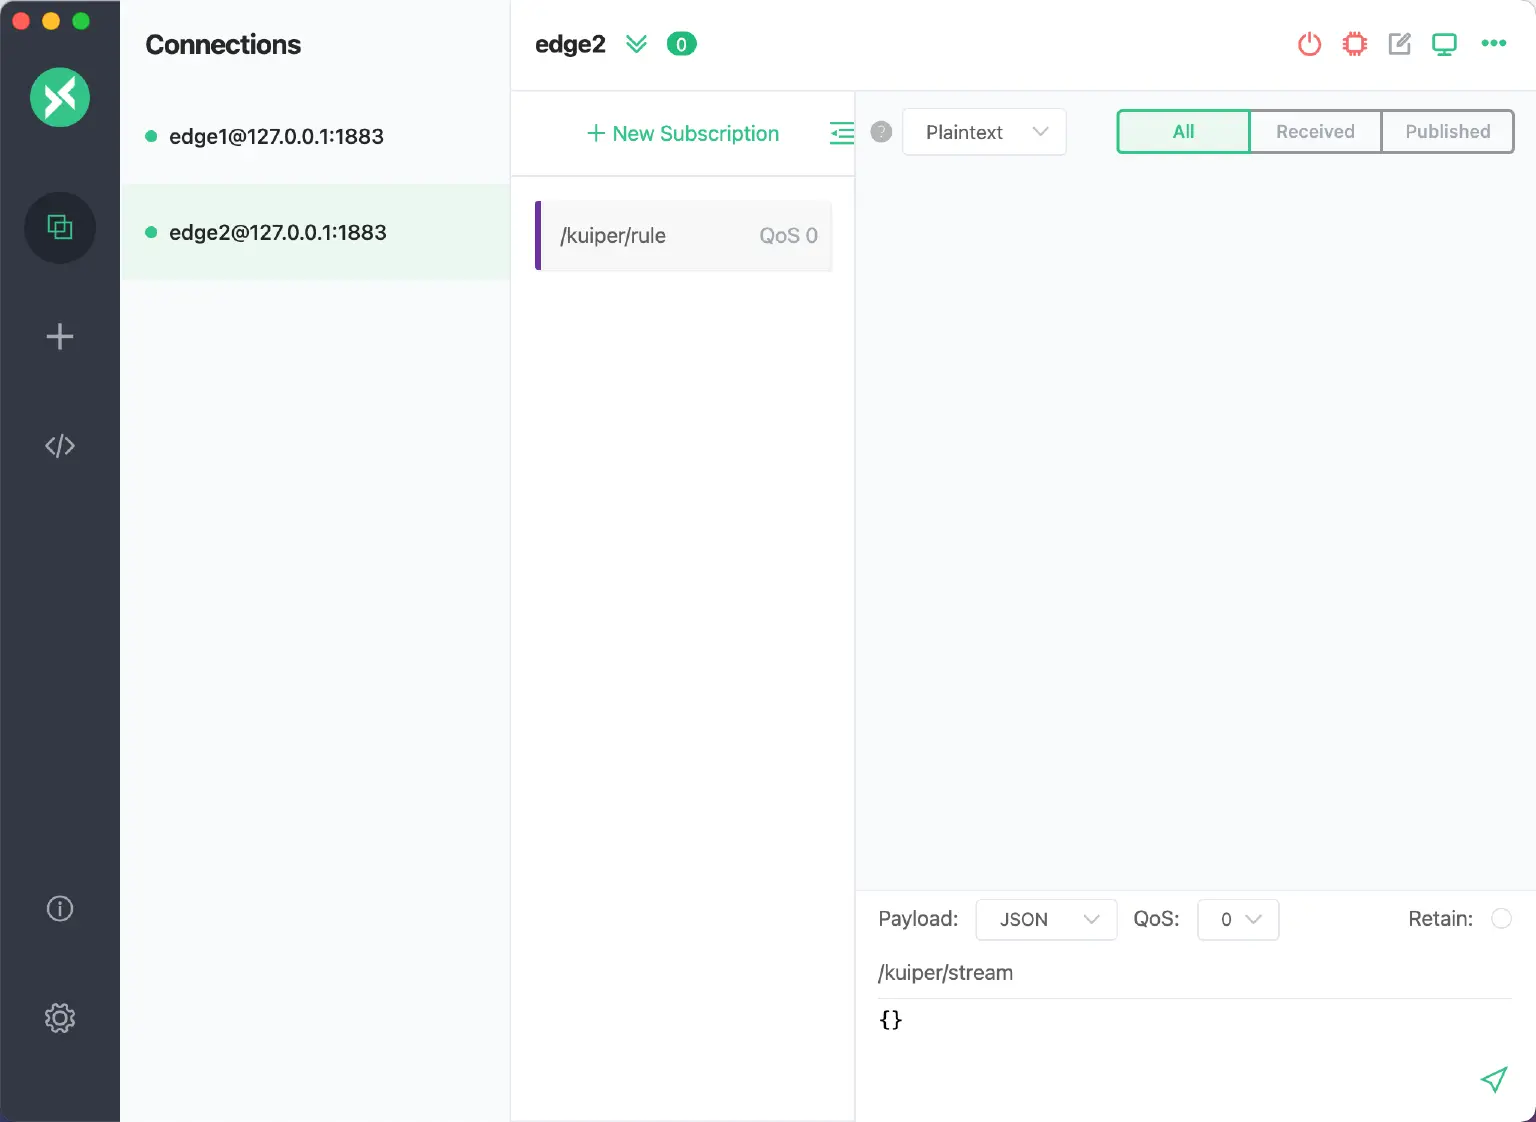The height and width of the screenshot is (1122, 1536).
Task: Click the New Subscription button
Action: (683, 134)
